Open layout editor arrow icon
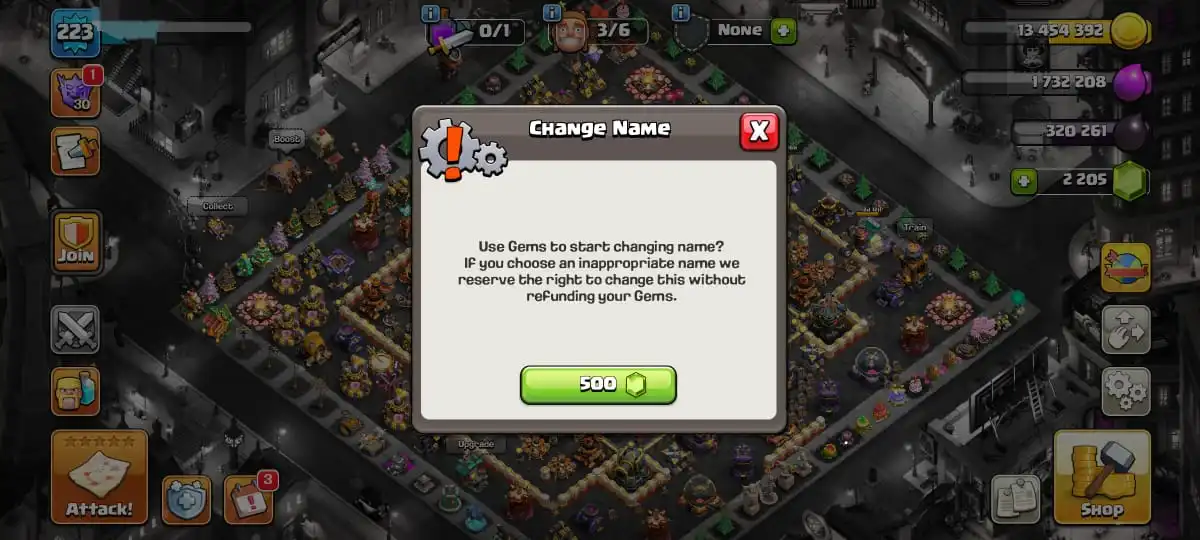This screenshot has height=540, width=1200. (x=1125, y=330)
